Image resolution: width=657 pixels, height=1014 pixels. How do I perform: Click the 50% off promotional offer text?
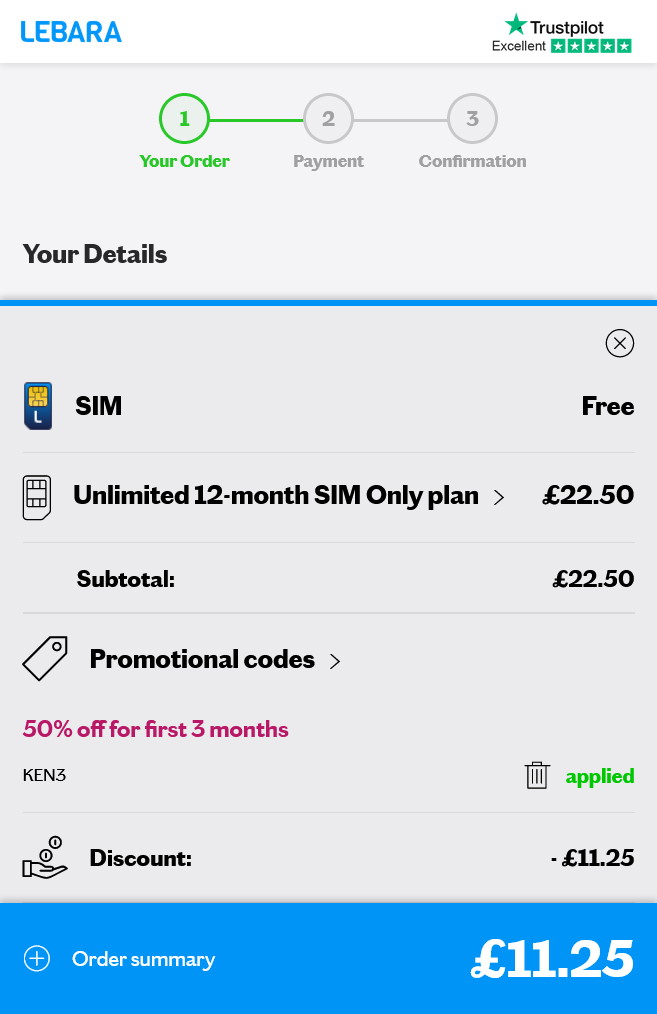[155, 729]
